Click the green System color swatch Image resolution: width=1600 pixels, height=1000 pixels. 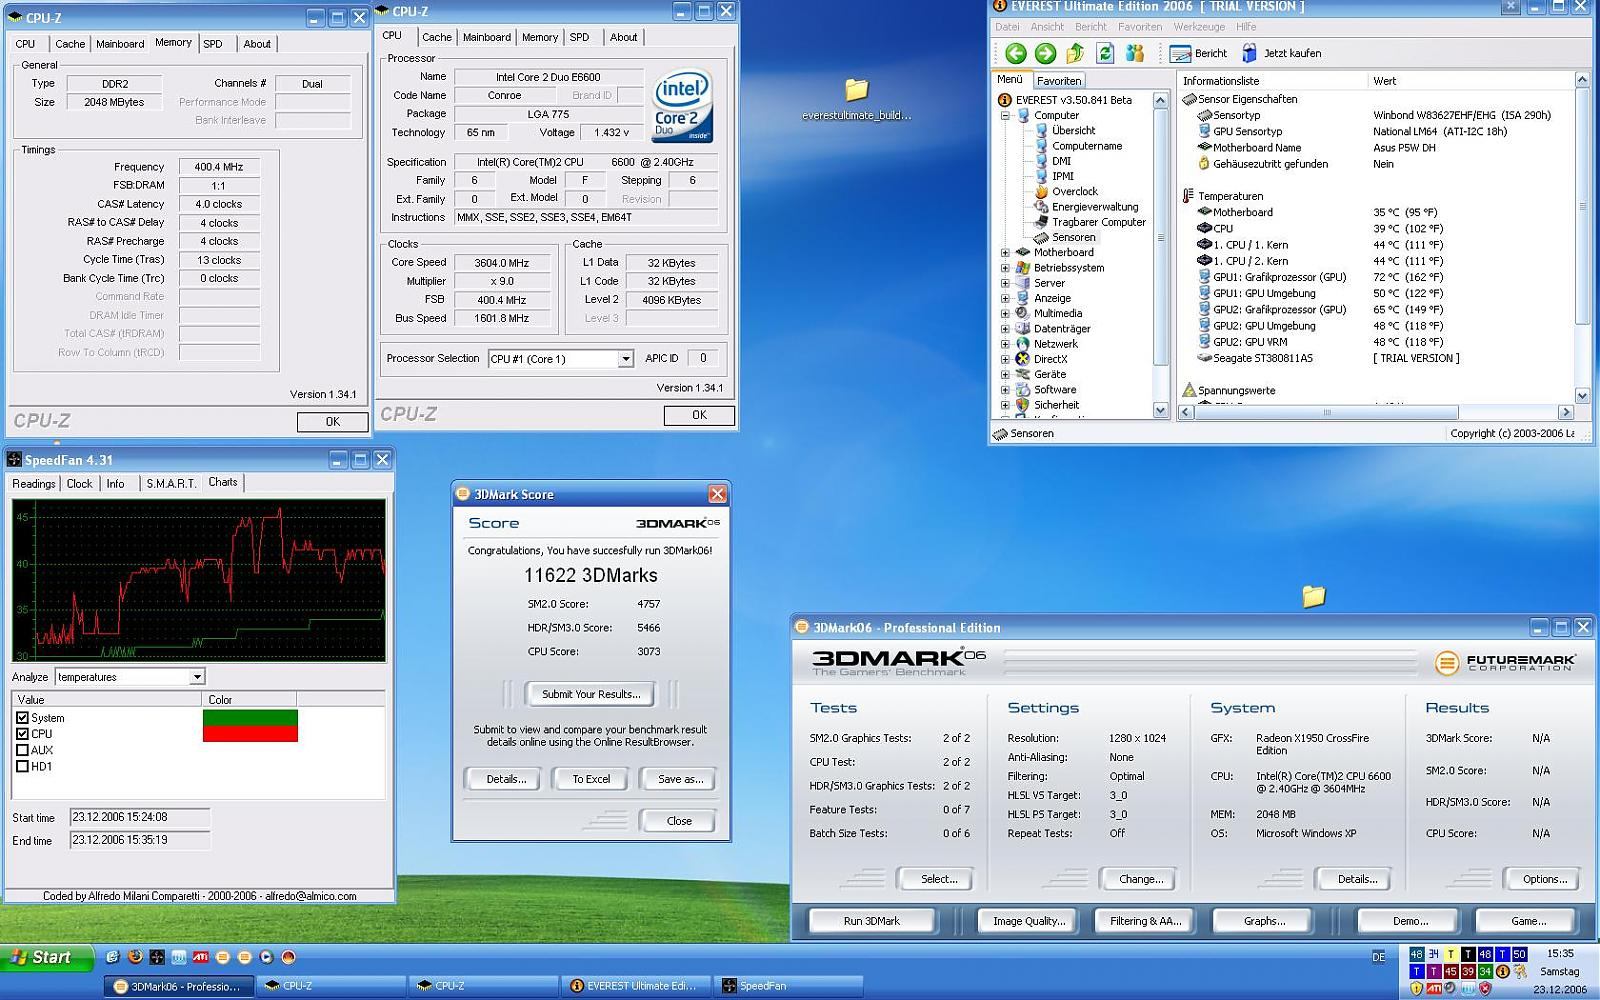tap(250, 718)
